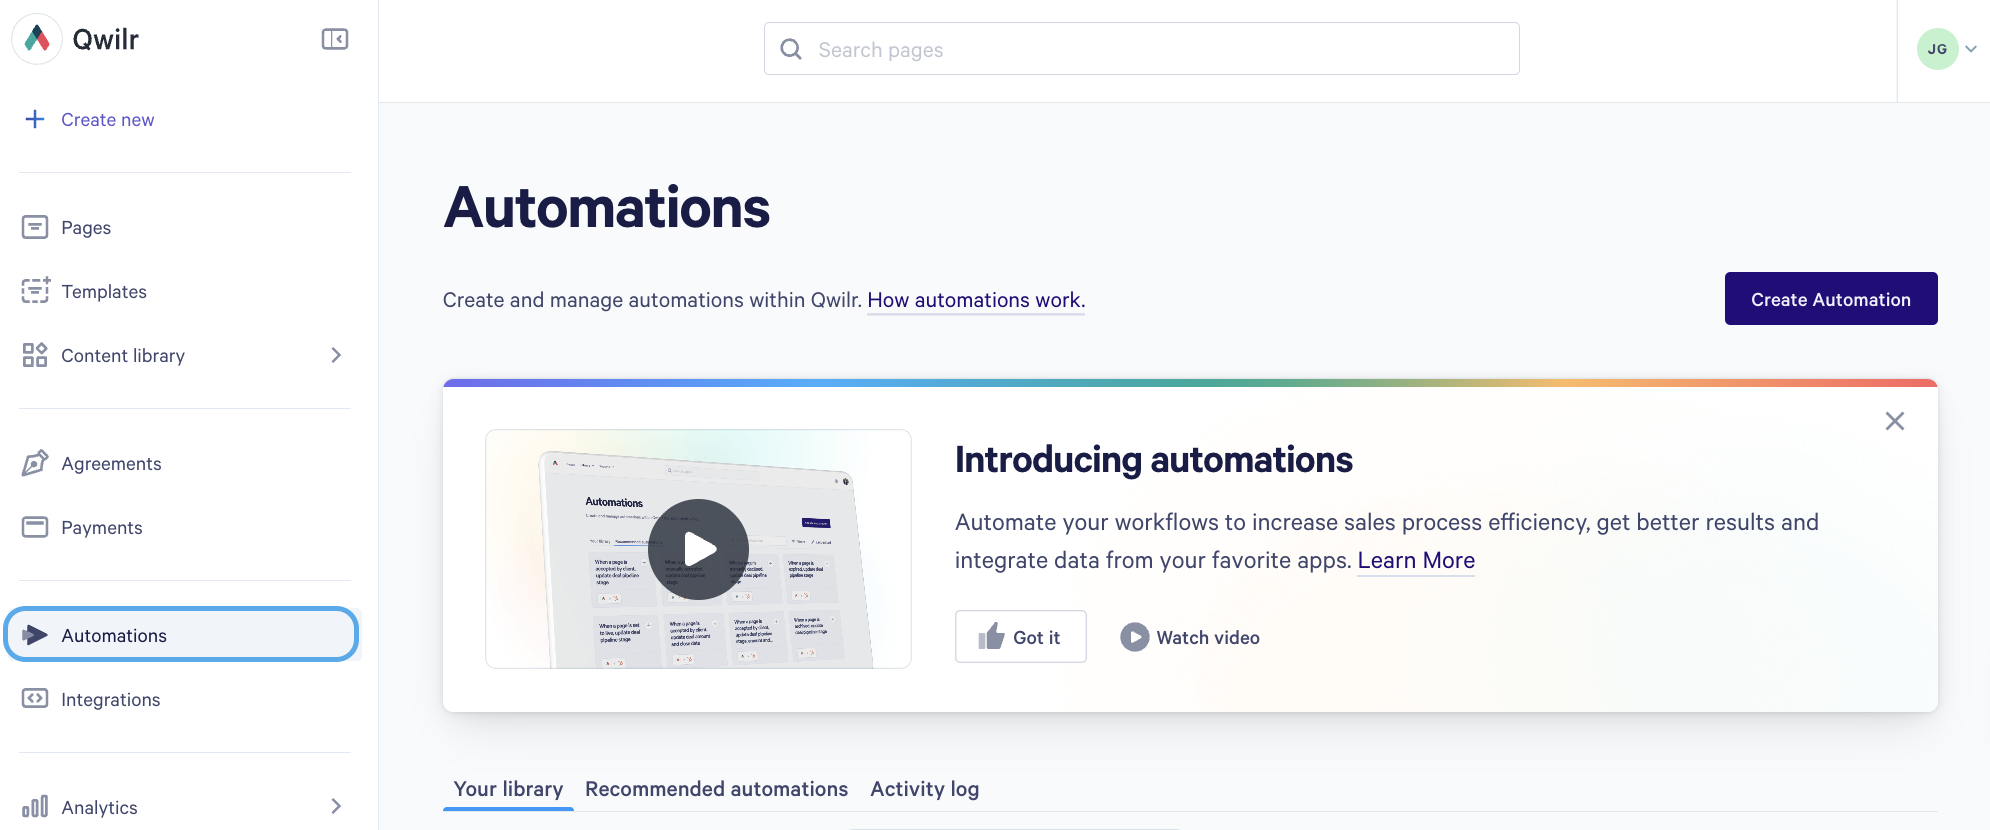Select the Your library tab
1990x830 pixels.
click(508, 789)
